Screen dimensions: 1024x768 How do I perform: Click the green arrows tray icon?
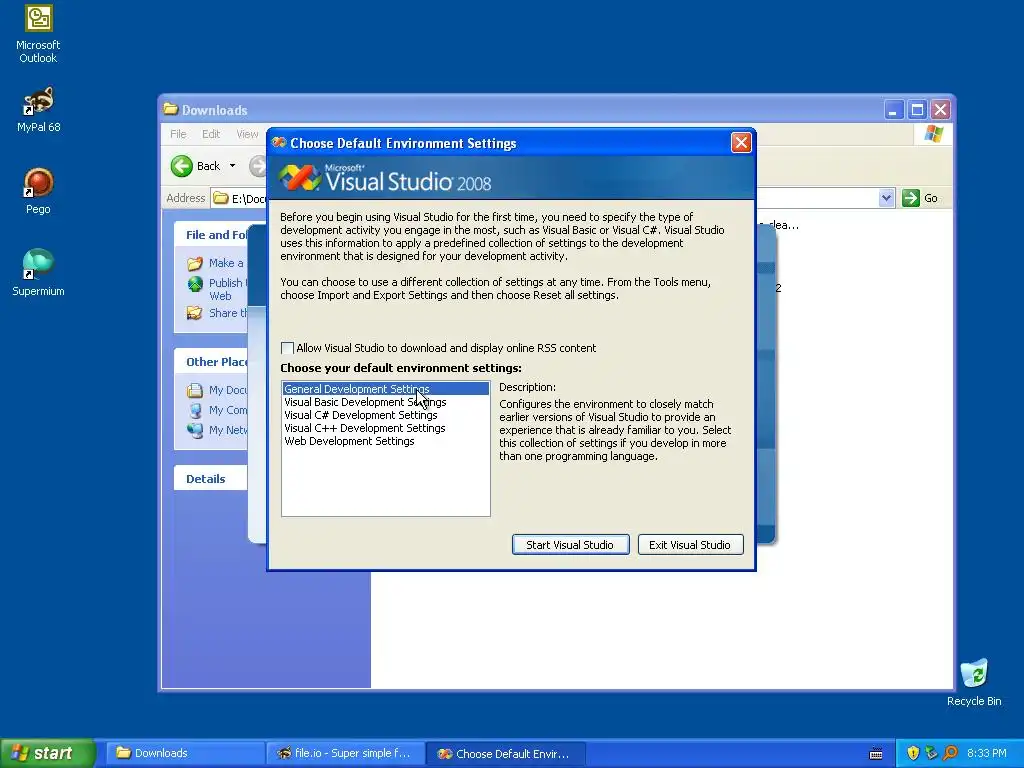pos(931,753)
